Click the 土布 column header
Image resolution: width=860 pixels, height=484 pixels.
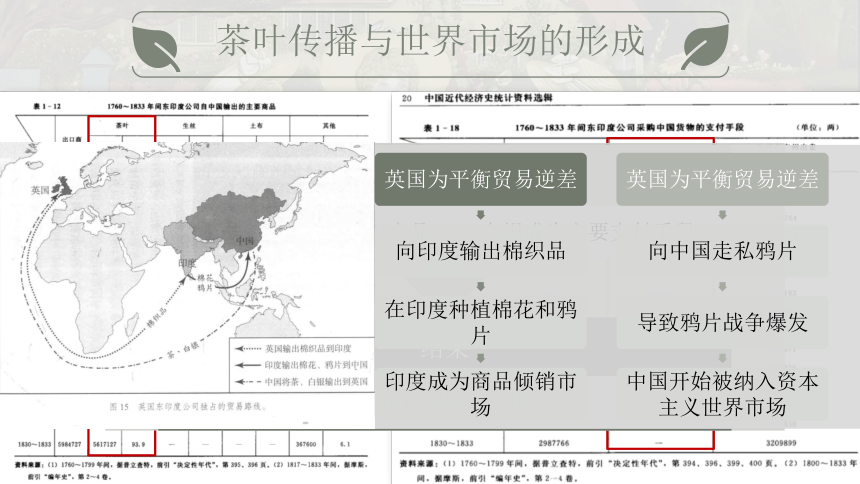(256, 126)
